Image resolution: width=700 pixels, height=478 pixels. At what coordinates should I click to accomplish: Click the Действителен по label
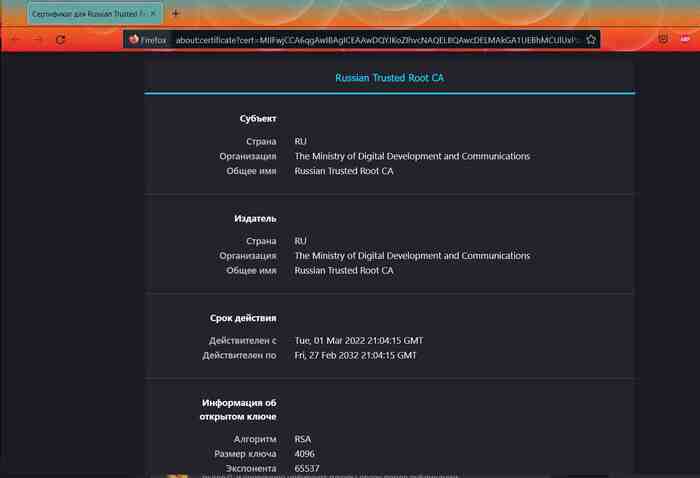[x=239, y=355]
